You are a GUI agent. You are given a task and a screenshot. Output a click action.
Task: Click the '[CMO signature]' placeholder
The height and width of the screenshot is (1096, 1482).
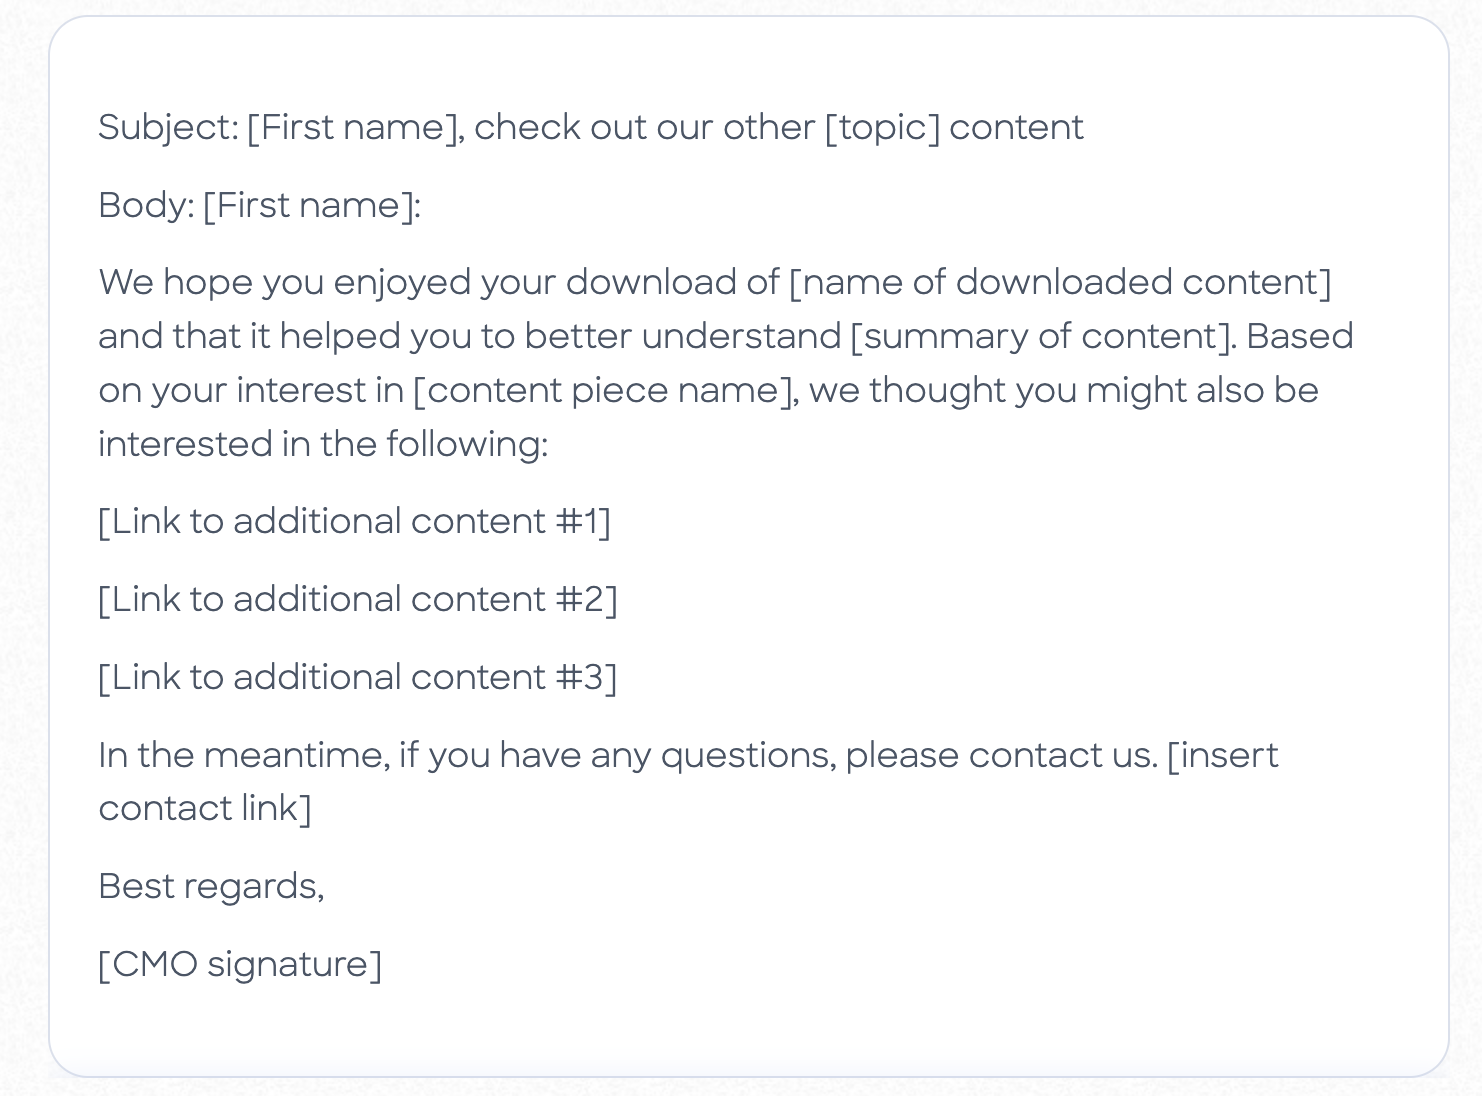tap(240, 965)
